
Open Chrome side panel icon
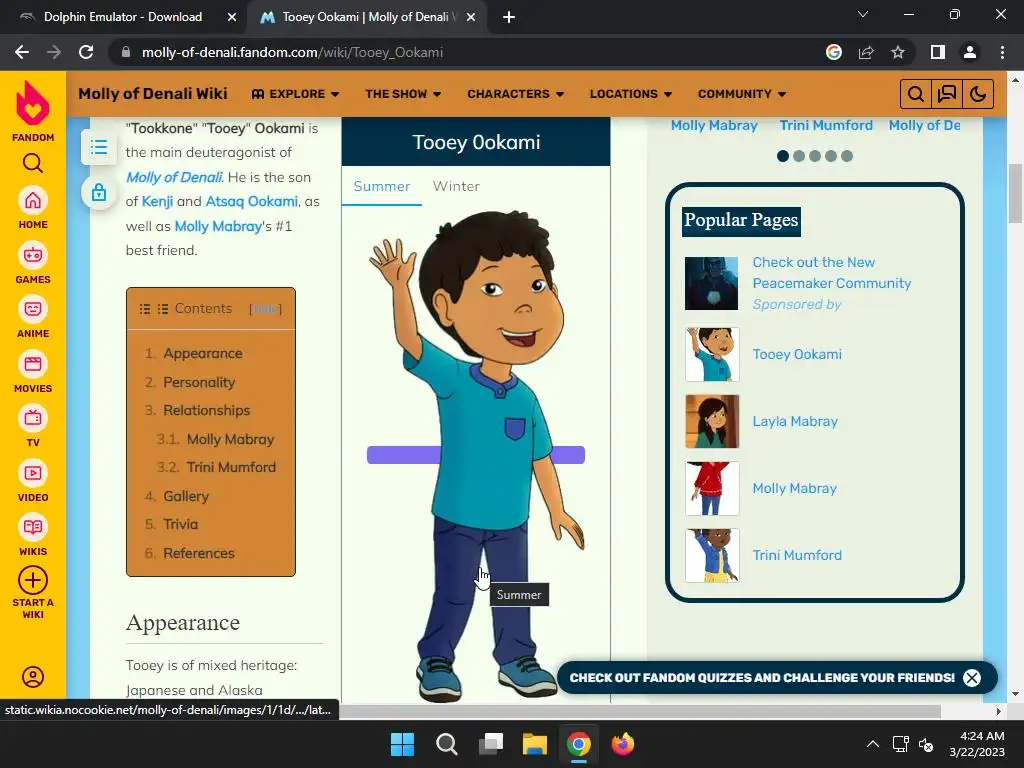pos(938,52)
